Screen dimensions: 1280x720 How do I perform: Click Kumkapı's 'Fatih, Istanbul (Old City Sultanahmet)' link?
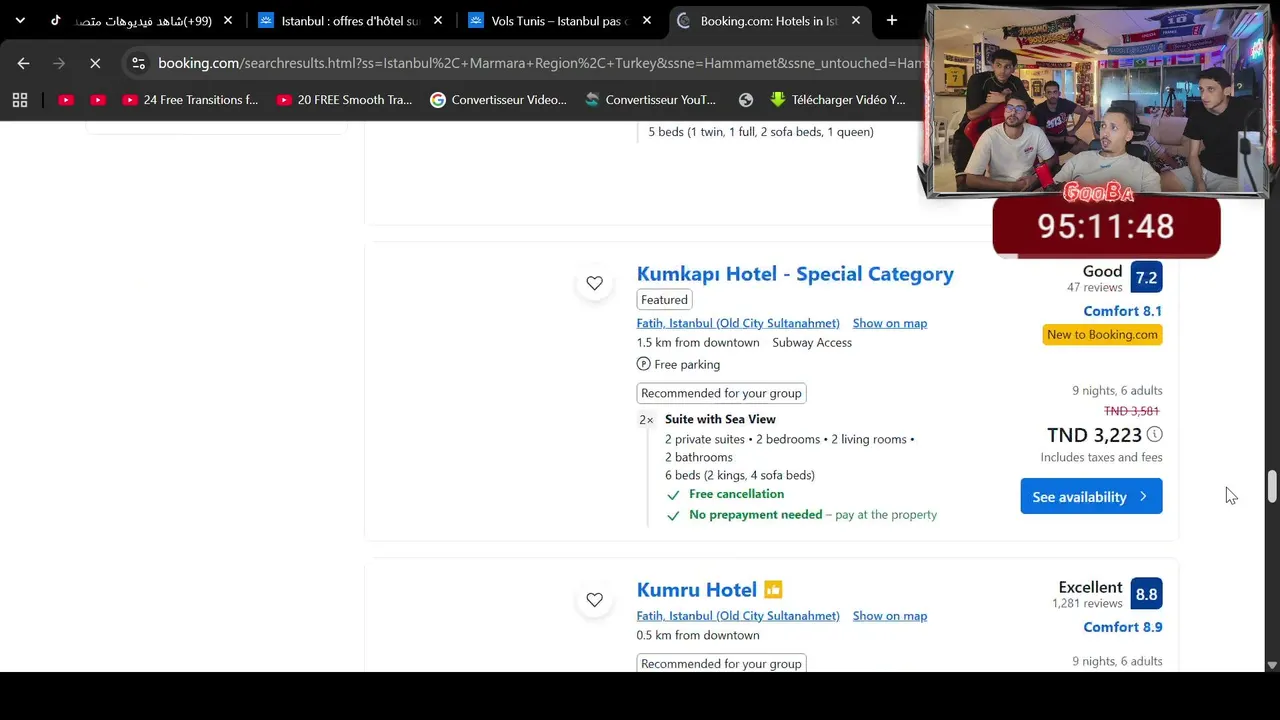pos(738,323)
